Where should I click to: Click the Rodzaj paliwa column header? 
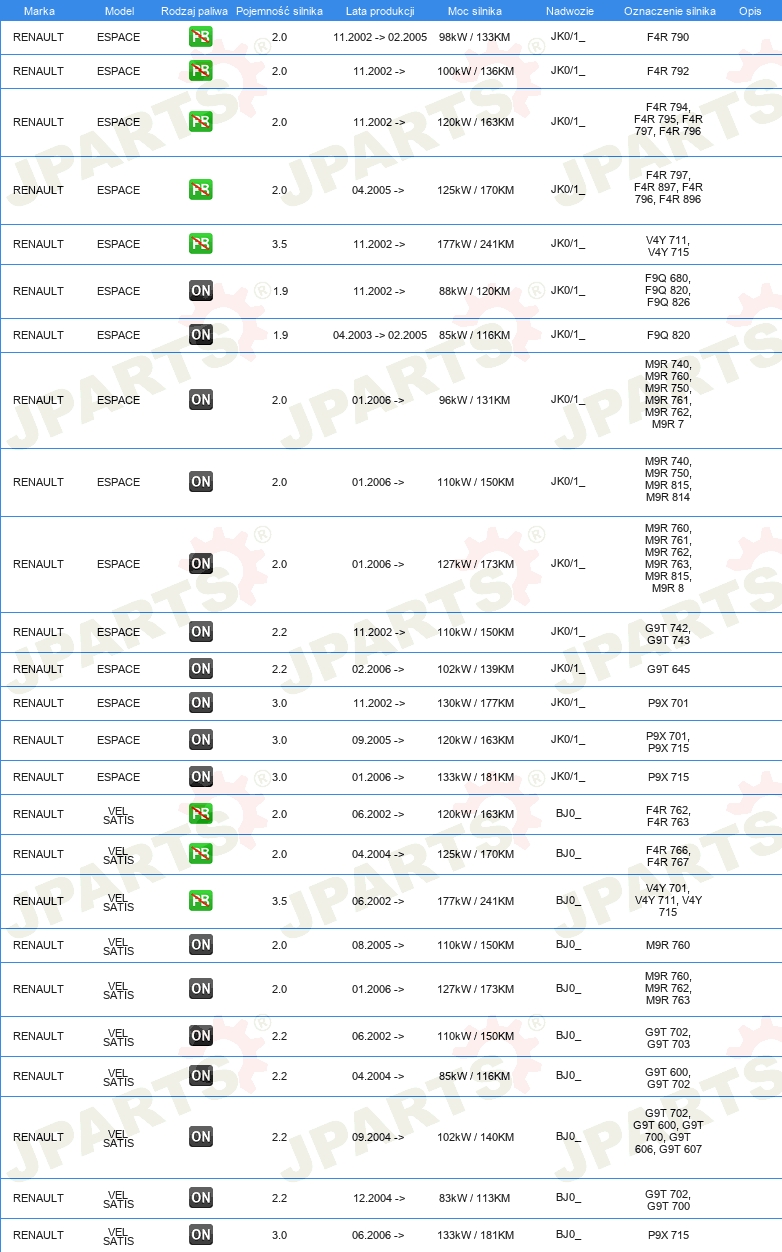[x=194, y=10]
